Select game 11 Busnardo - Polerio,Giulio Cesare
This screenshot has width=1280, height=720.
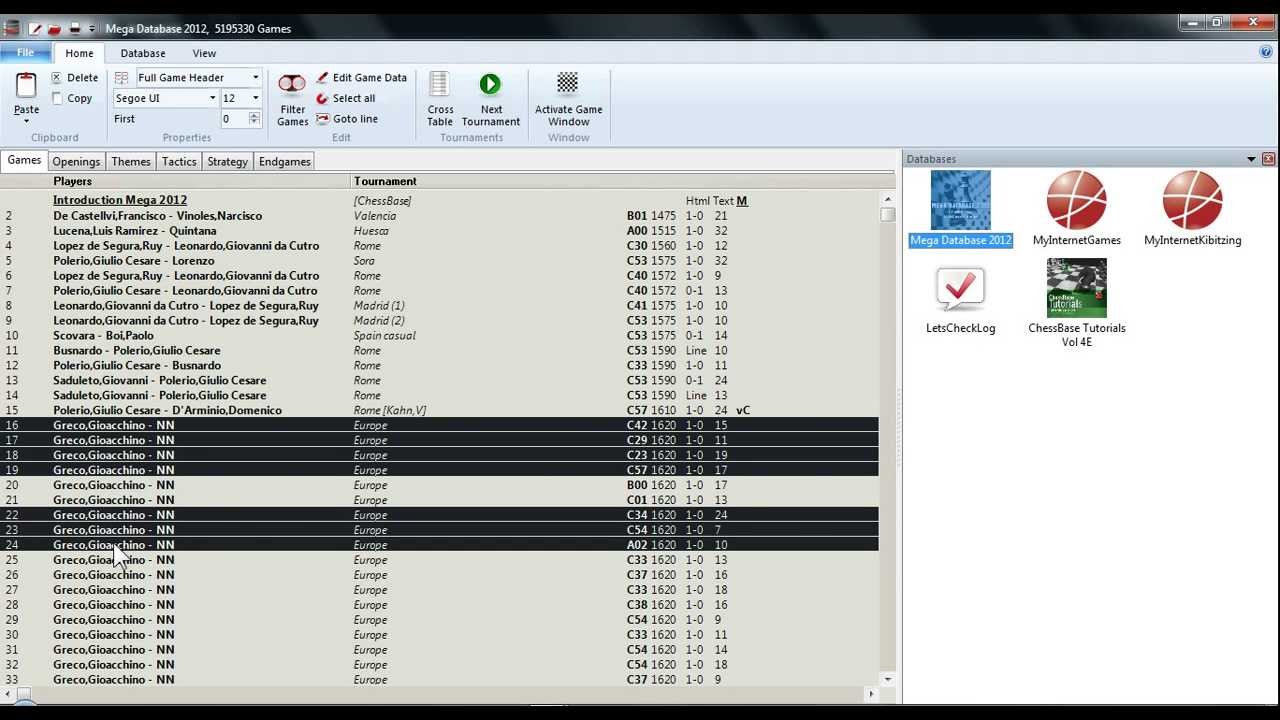(x=440, y=351)
